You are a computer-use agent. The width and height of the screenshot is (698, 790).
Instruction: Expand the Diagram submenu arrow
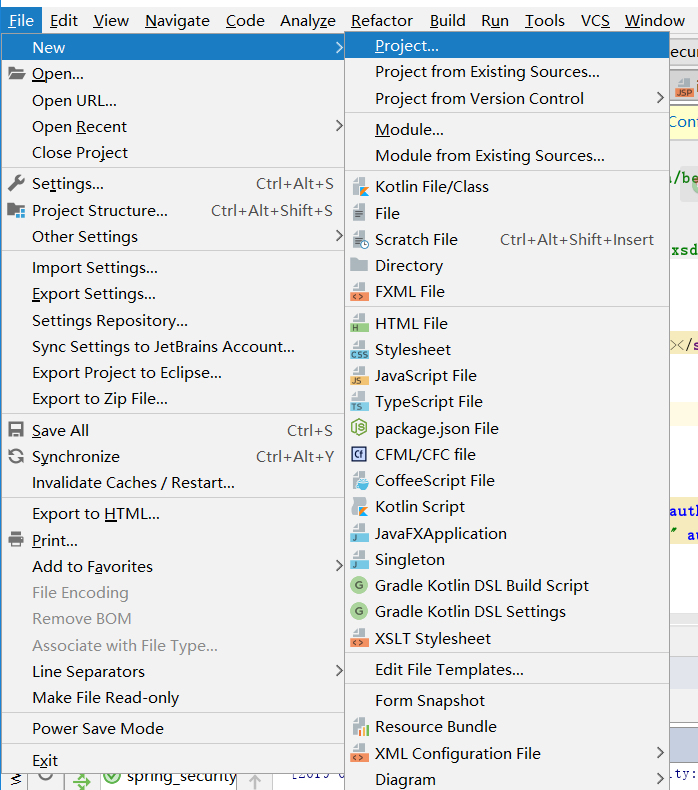(x=660, y=778)
